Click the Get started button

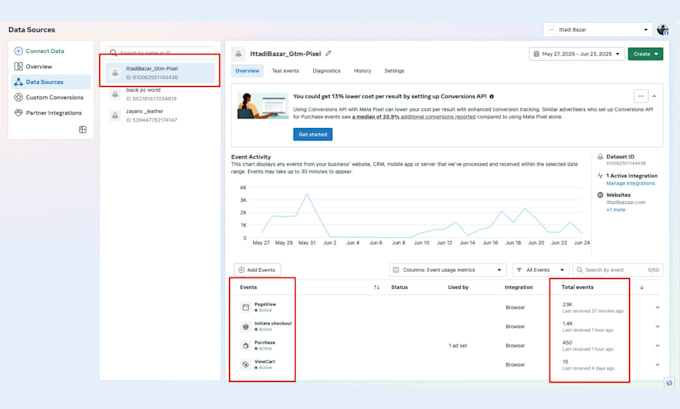pyautogui.click(x=313, y=134)
